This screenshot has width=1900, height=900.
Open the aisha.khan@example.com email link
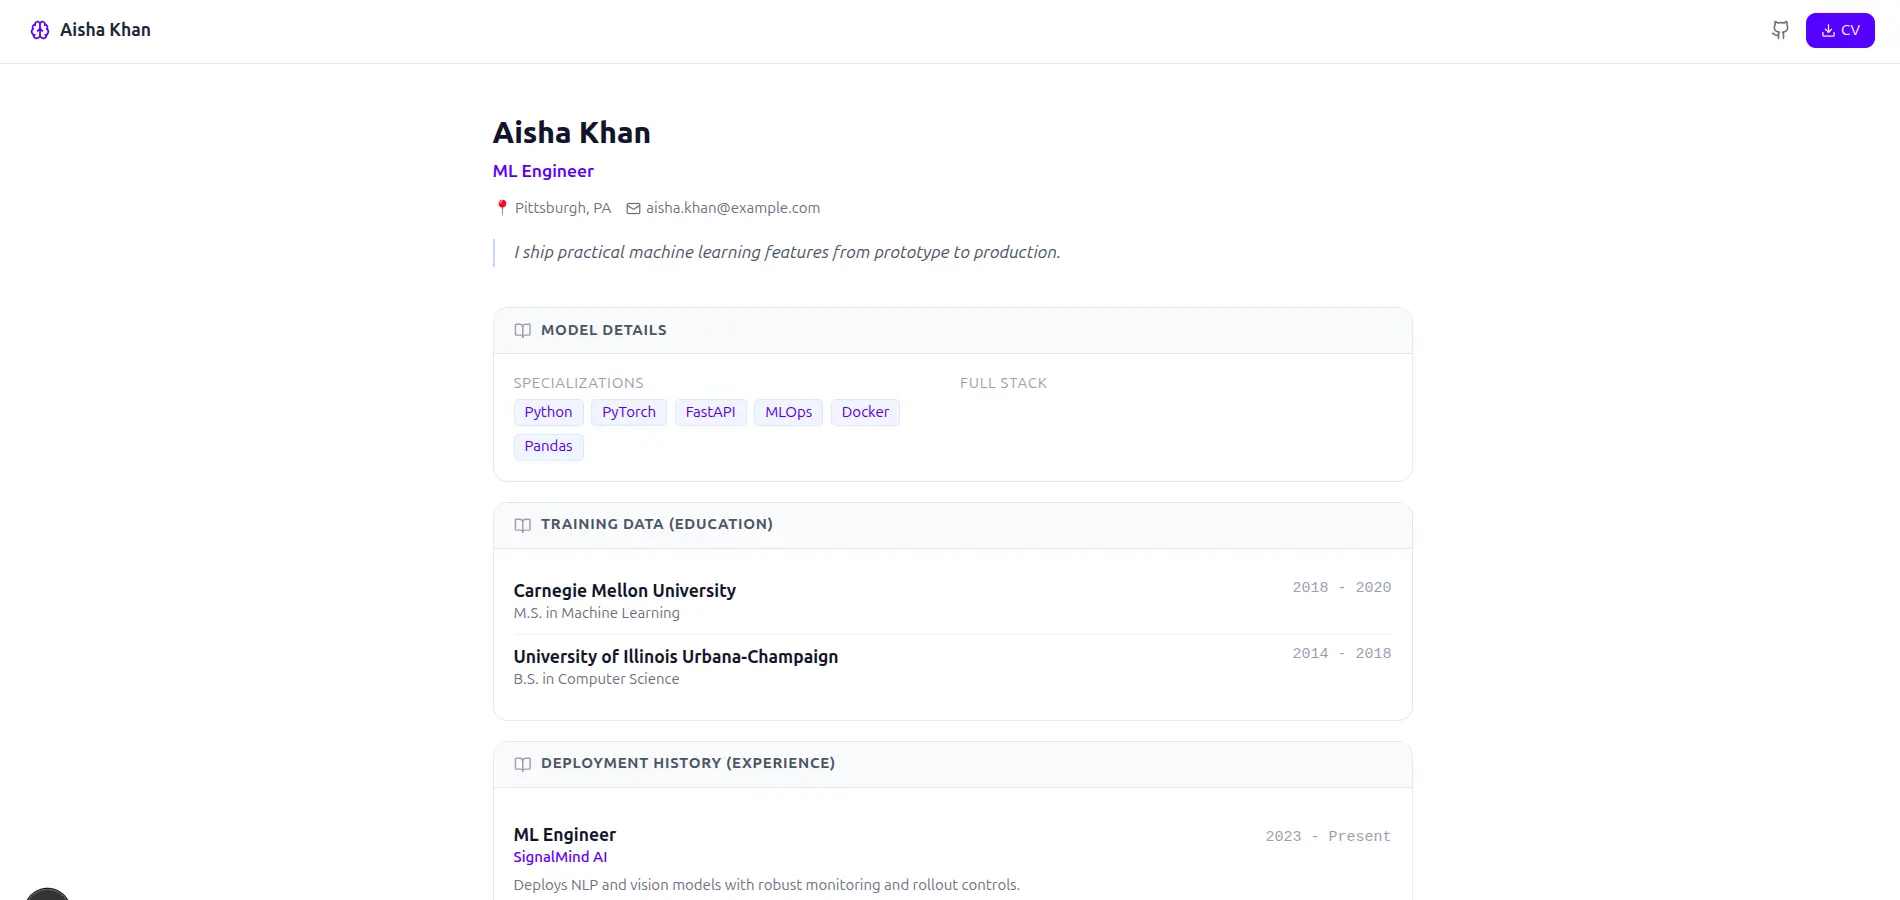[732, 208]
